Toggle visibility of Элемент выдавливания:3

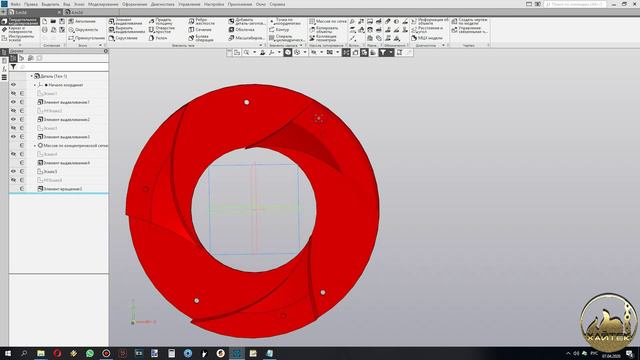coord(13,137)
